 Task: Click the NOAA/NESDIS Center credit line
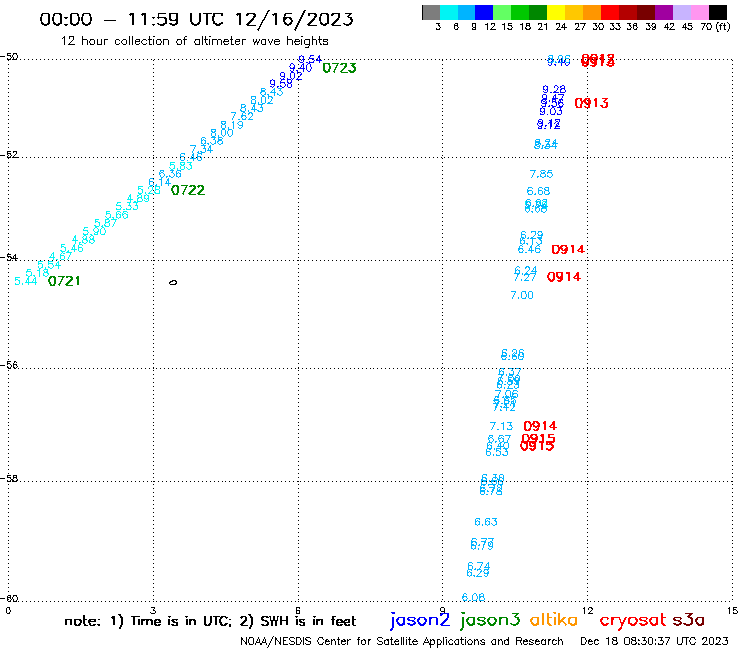click(402, 642)
